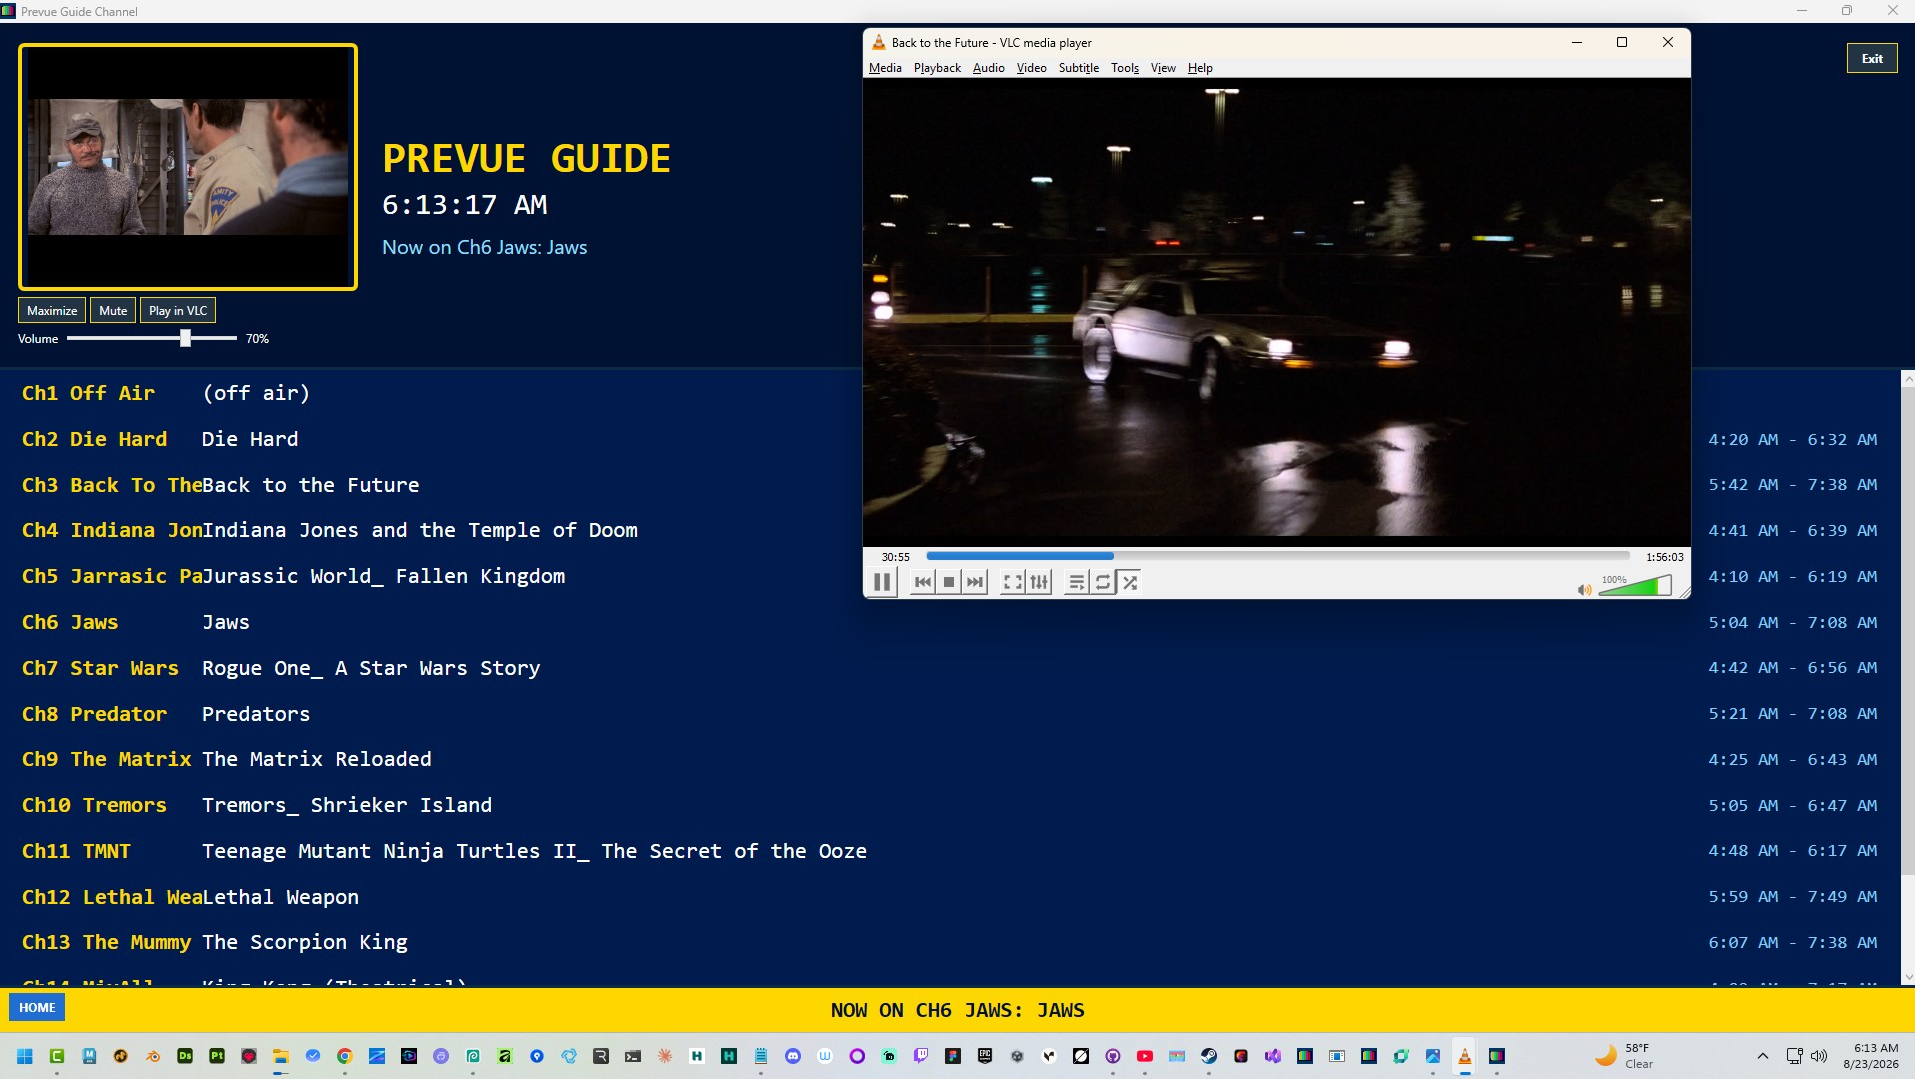
Task: Select Ch3 Back to the Future row
Action: [950, 485]
